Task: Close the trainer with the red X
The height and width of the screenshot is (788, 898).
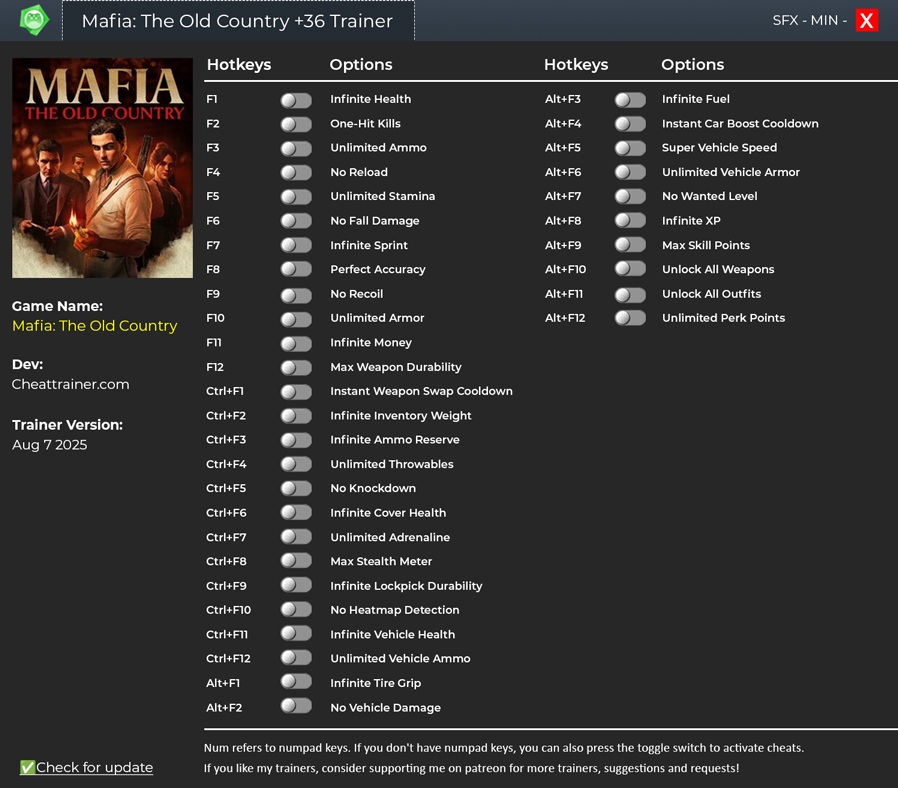Action: click(867, 21)
